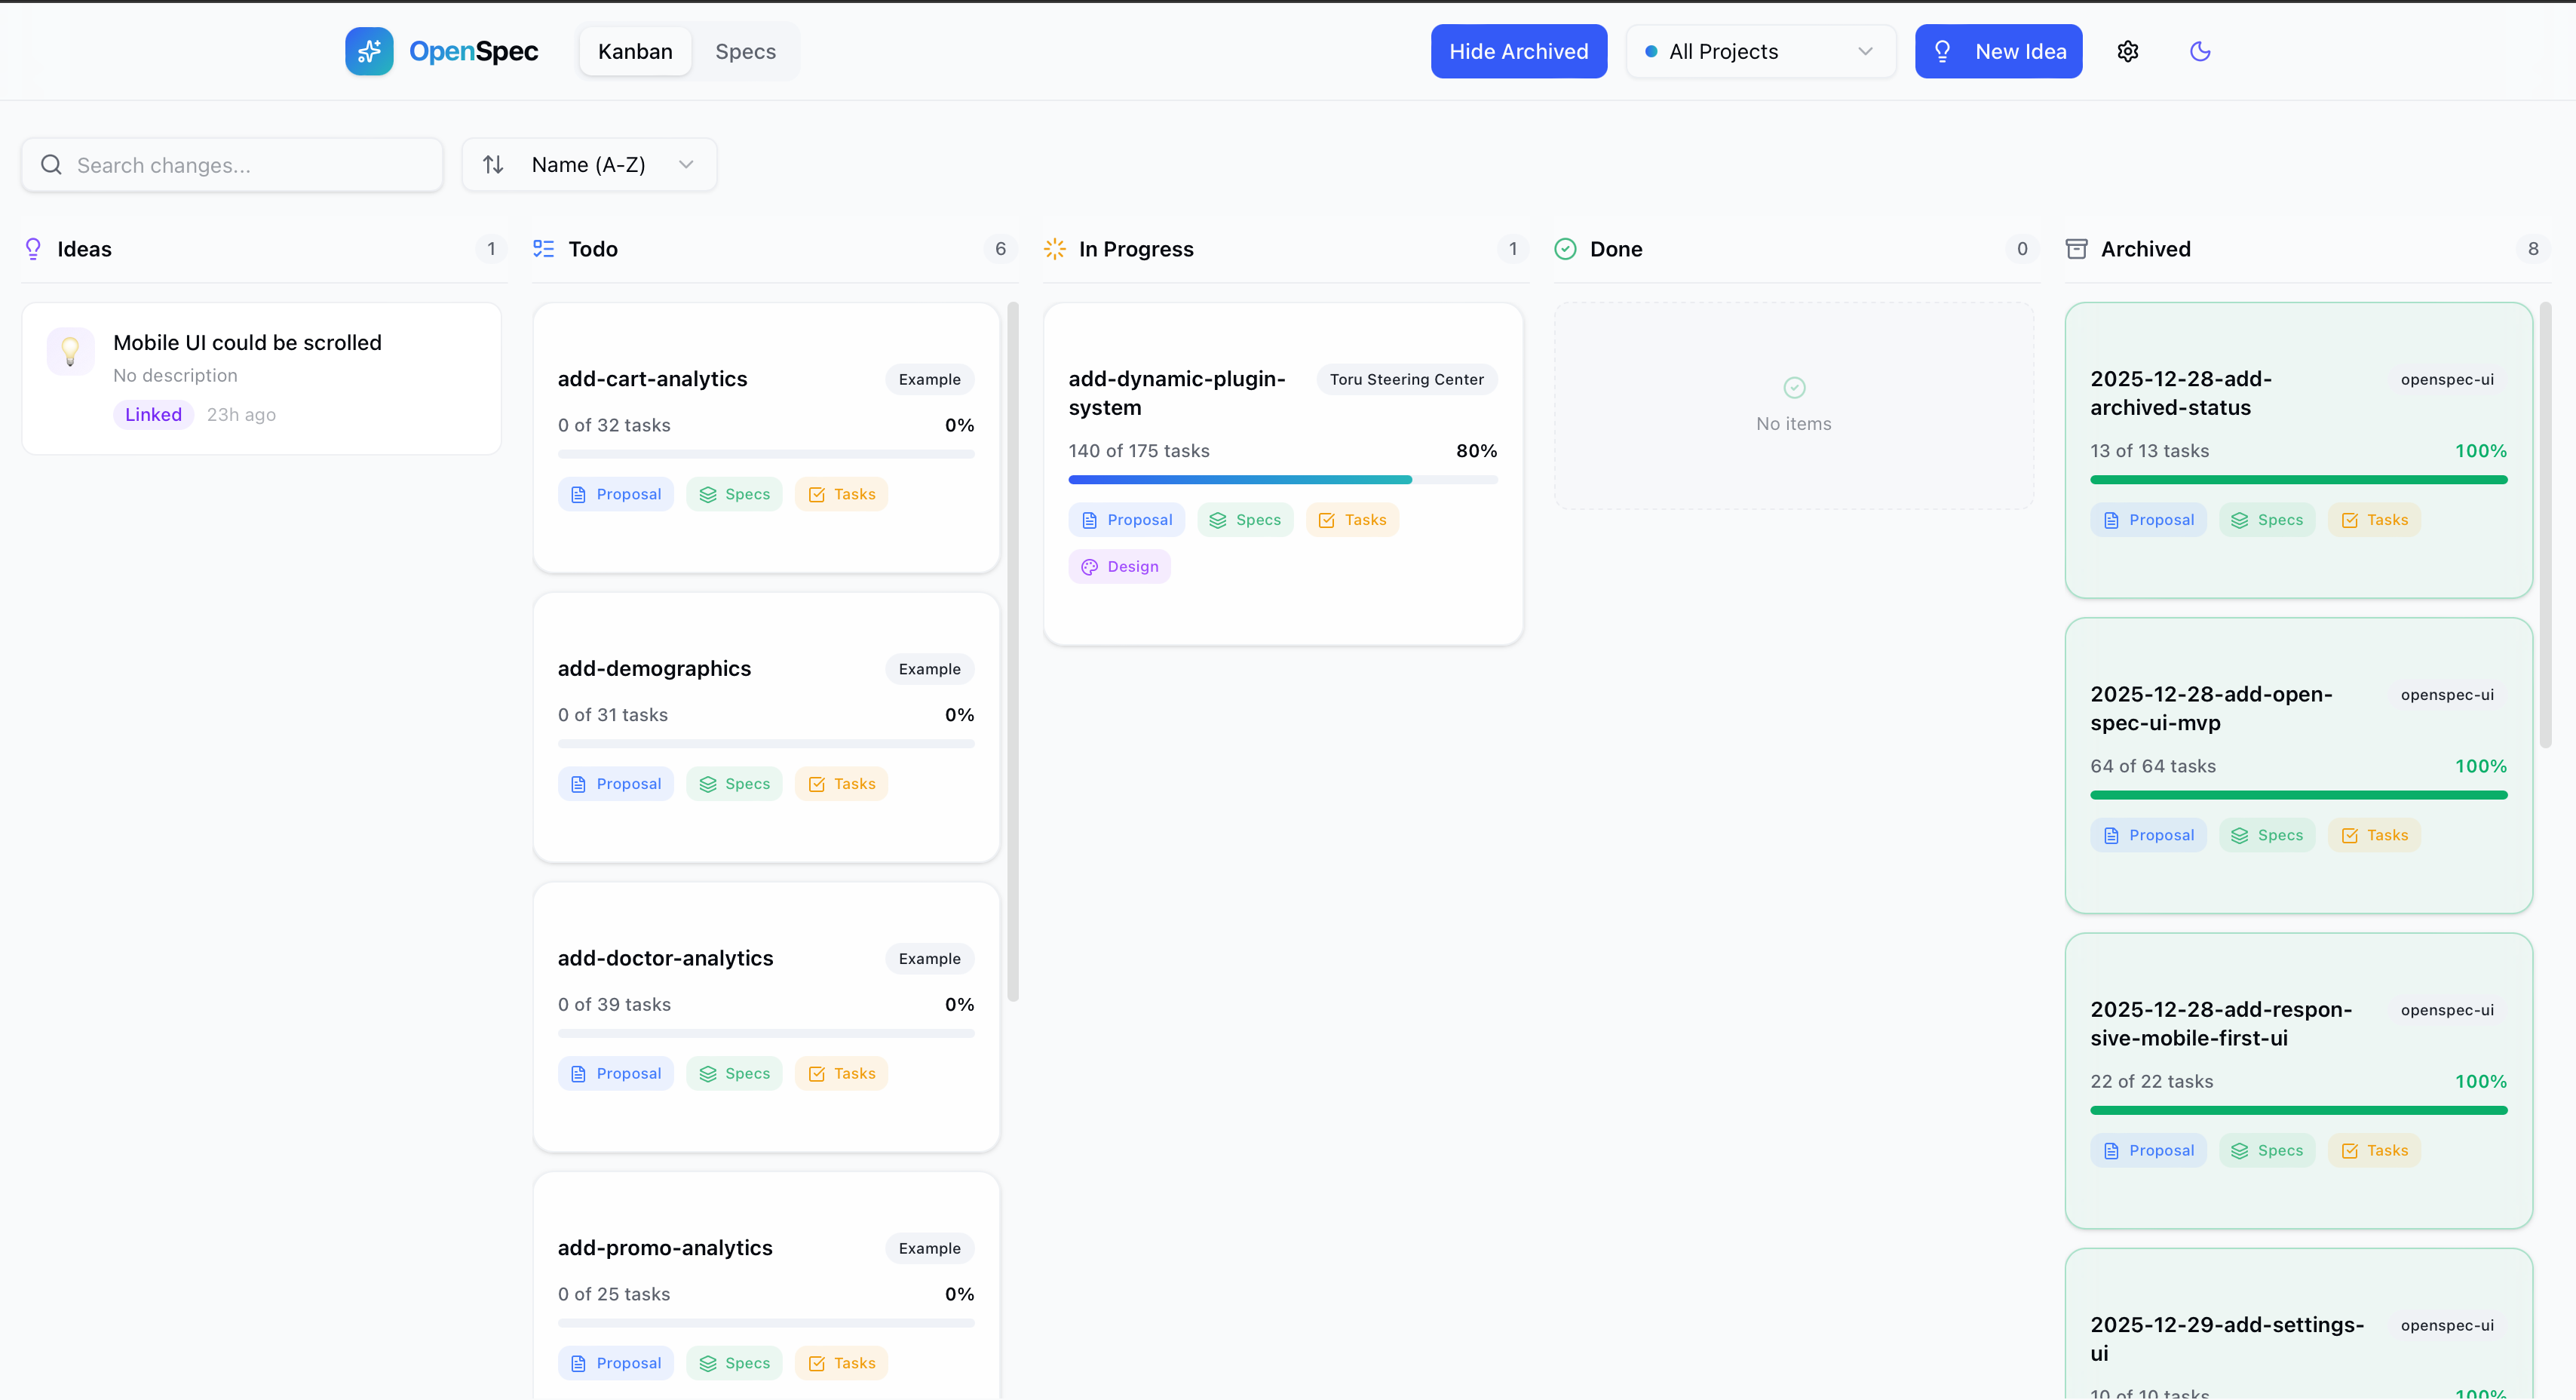Click the Linked badge on idea card
The width and height of the screenshot is (2576, 1400).
pos(153,414)
